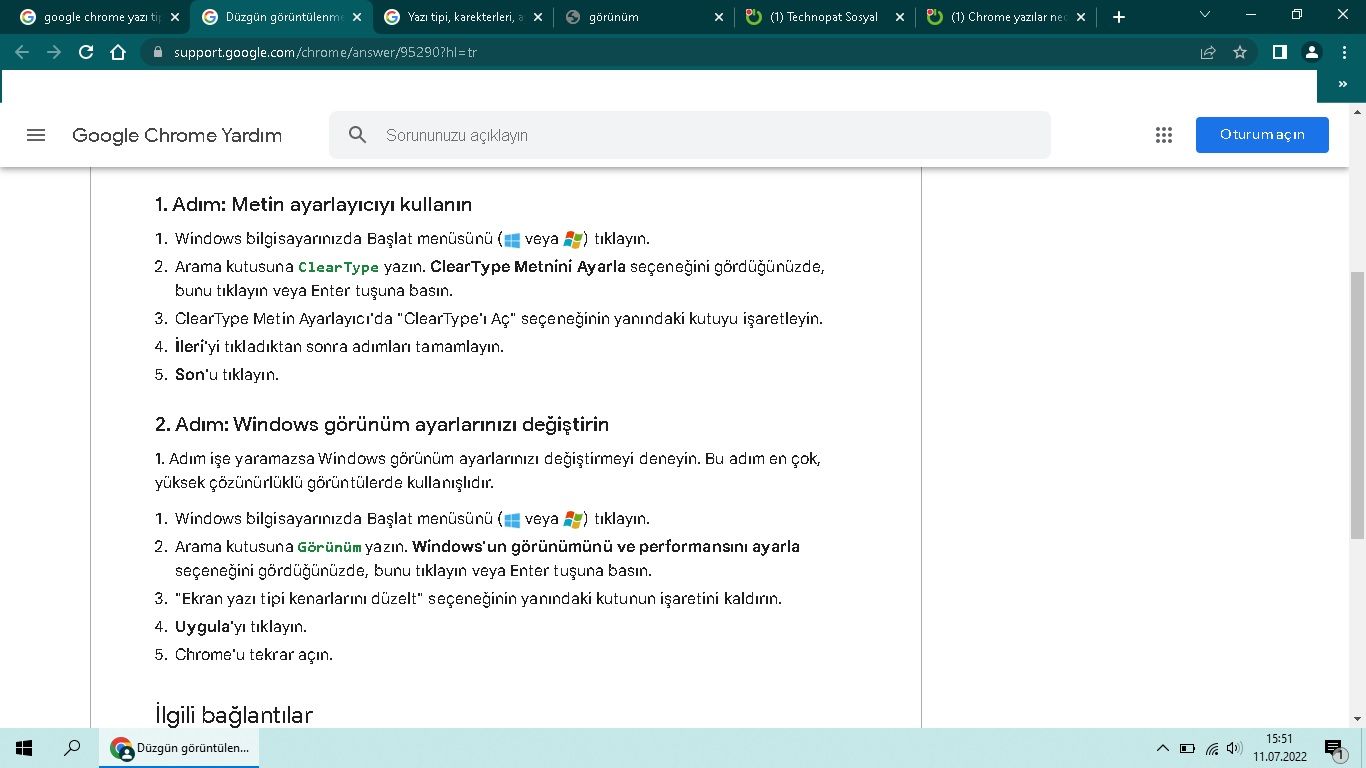Expand the bookmarks overflow chevron
The height and width of the screenshot is (768, 1366).
1343,85
